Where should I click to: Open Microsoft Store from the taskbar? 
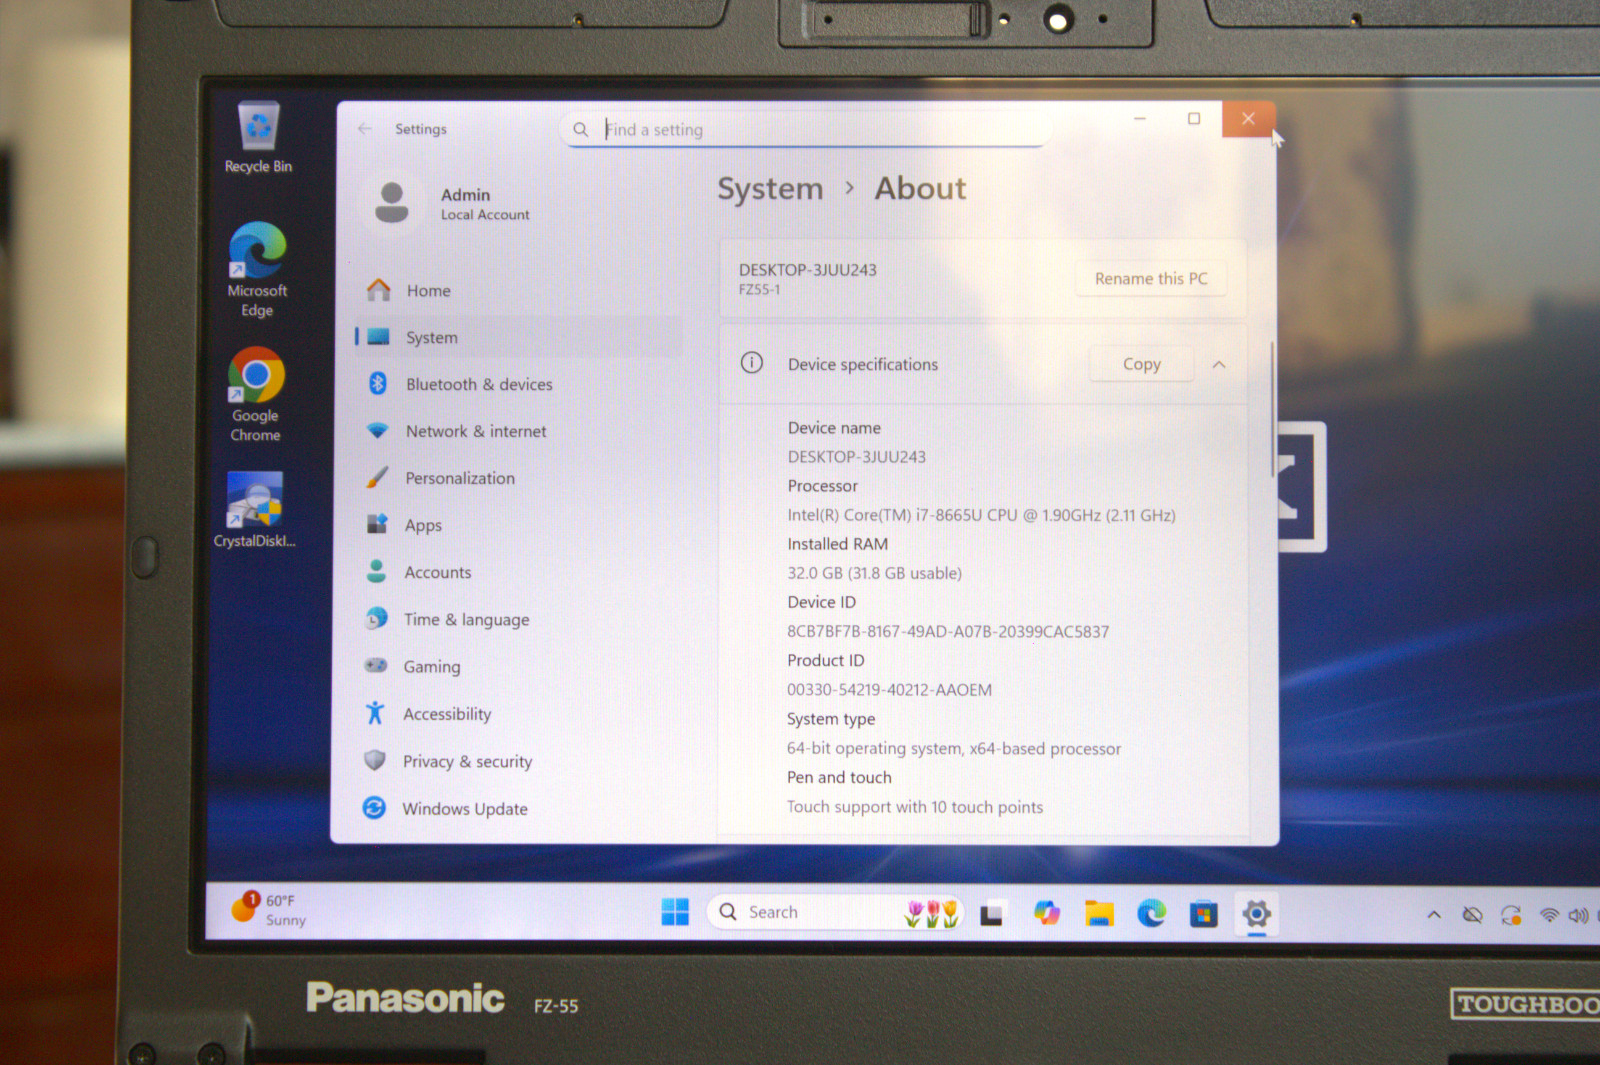point(1204,914)
